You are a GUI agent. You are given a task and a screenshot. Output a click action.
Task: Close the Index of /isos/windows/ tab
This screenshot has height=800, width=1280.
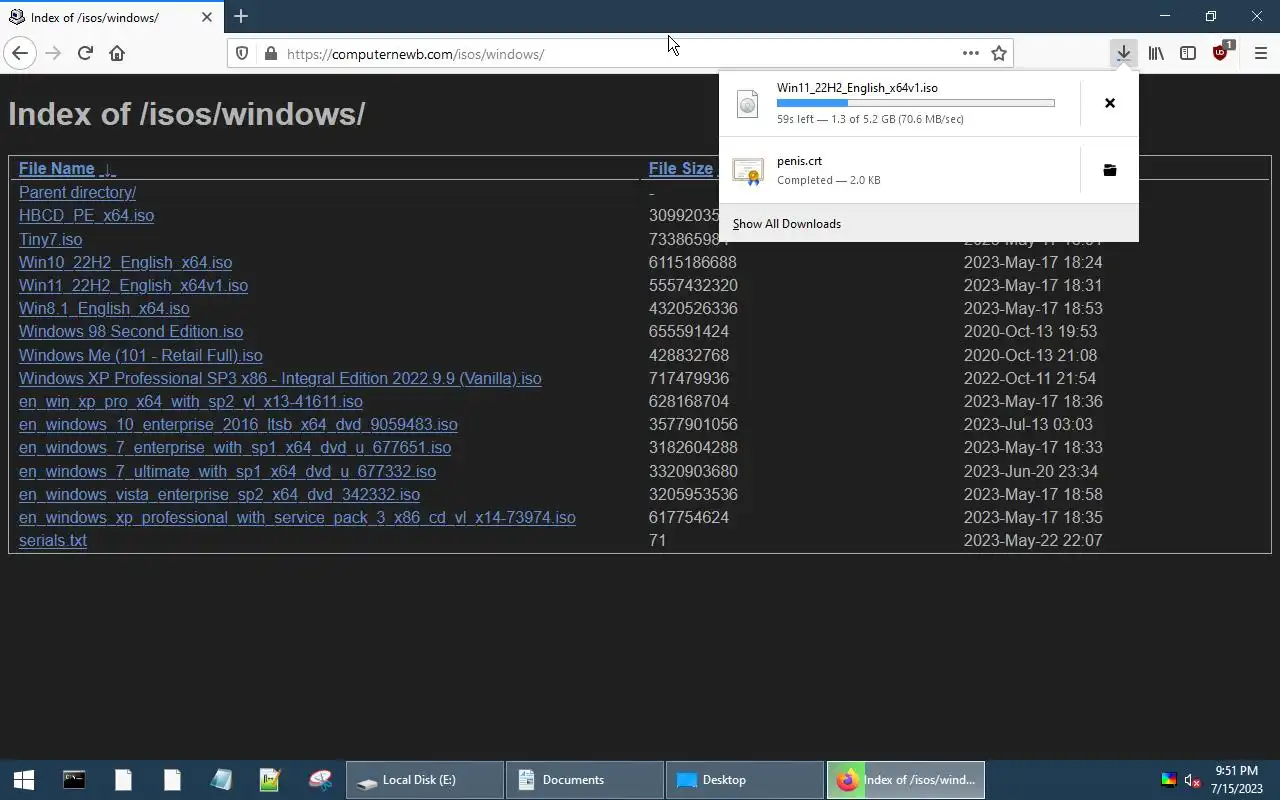tap(207, 17)
